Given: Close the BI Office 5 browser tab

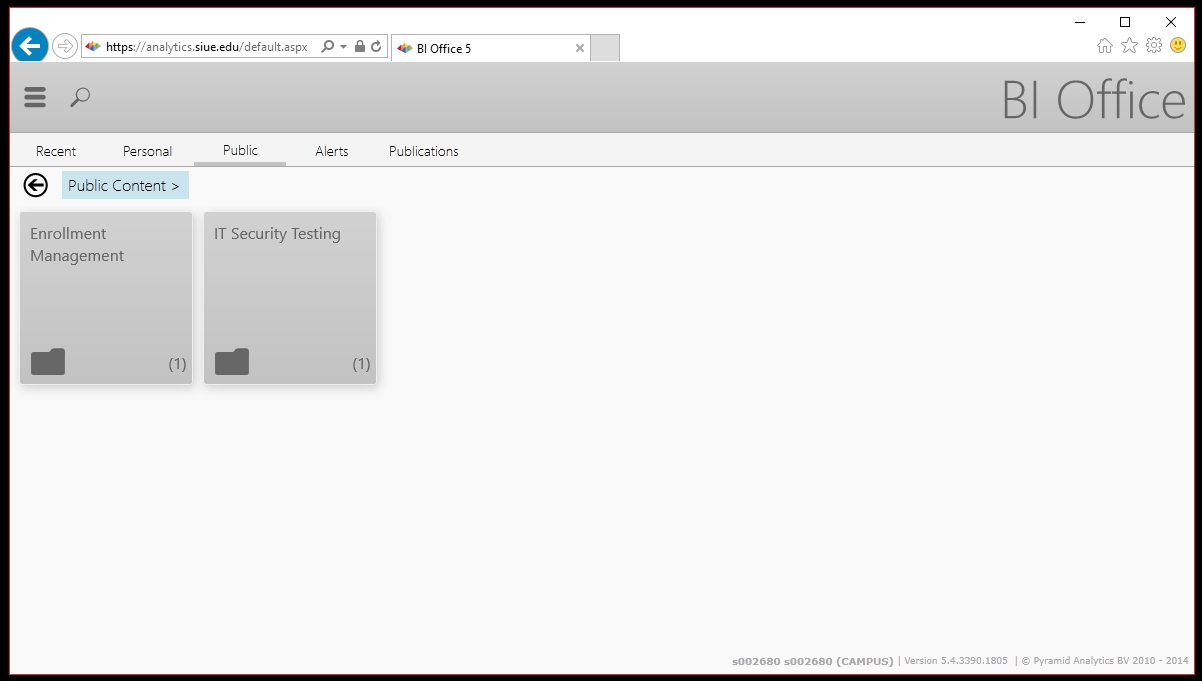Looking at the screenshot, I should [x=579, y=48].
